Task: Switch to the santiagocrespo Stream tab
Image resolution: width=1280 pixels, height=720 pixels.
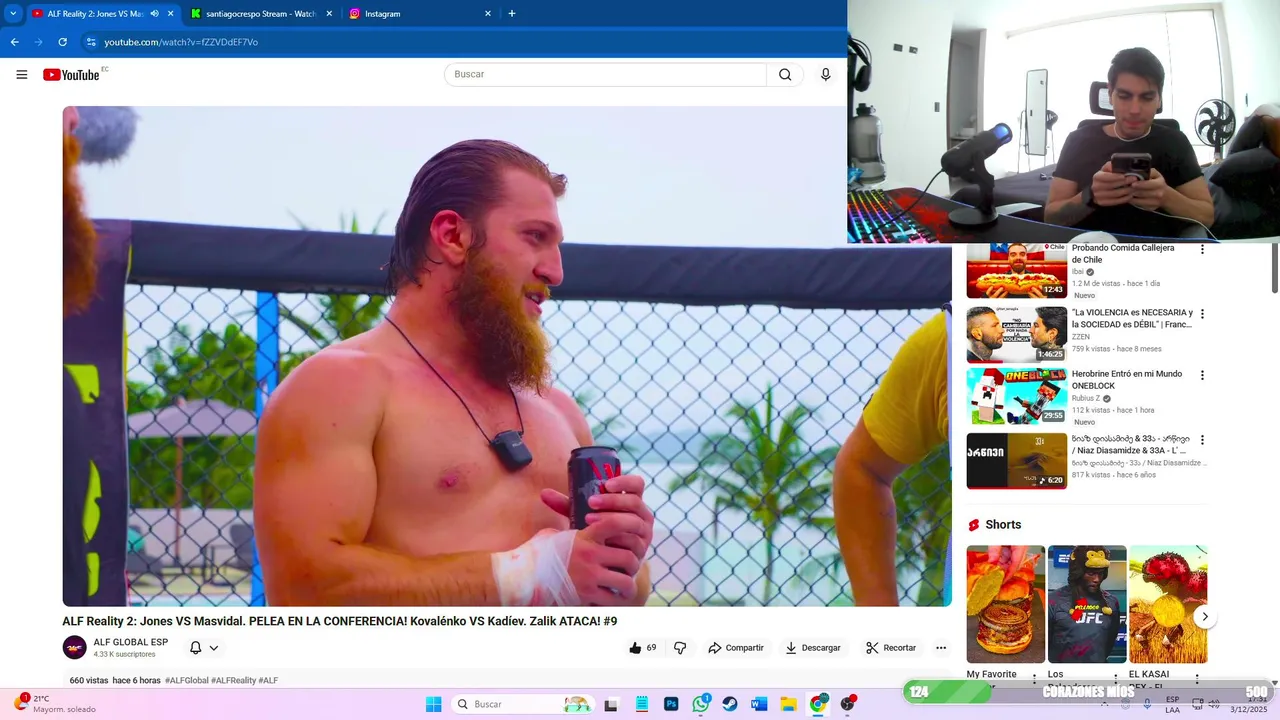Action: [x=261, y=14]
